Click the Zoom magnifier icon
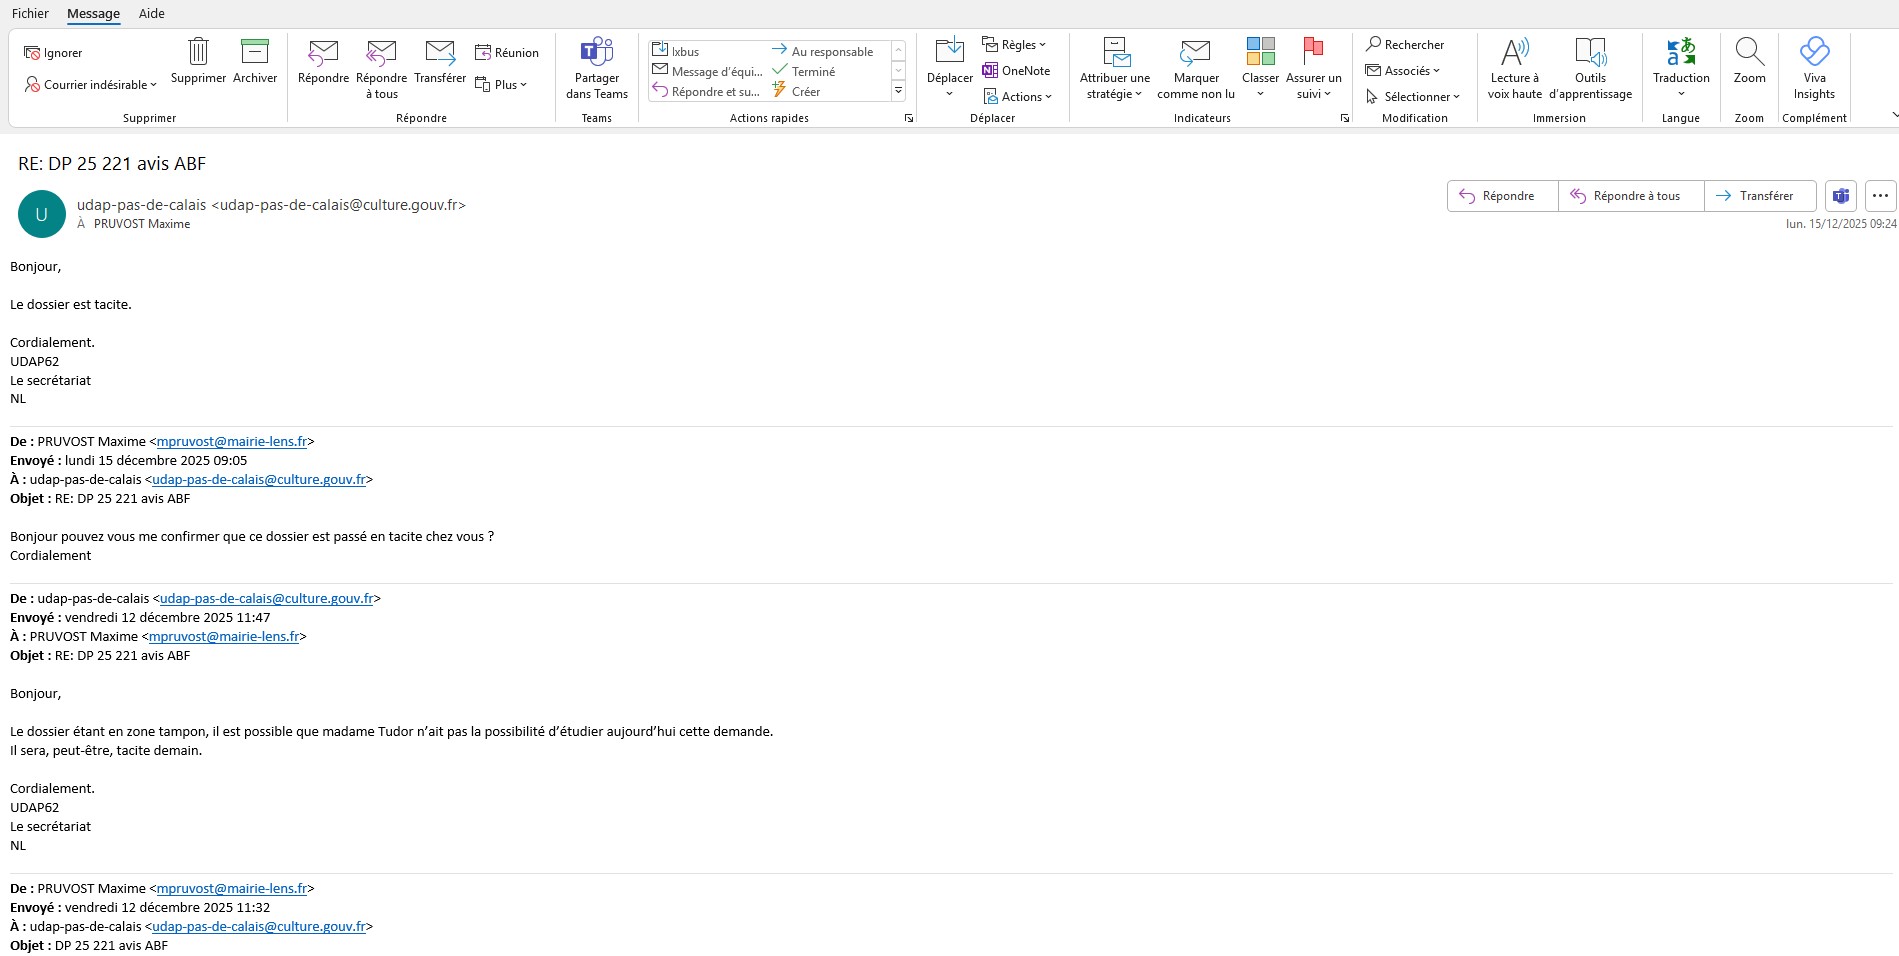Viewport: 1899px width, 956px height. coord(1749,52)
